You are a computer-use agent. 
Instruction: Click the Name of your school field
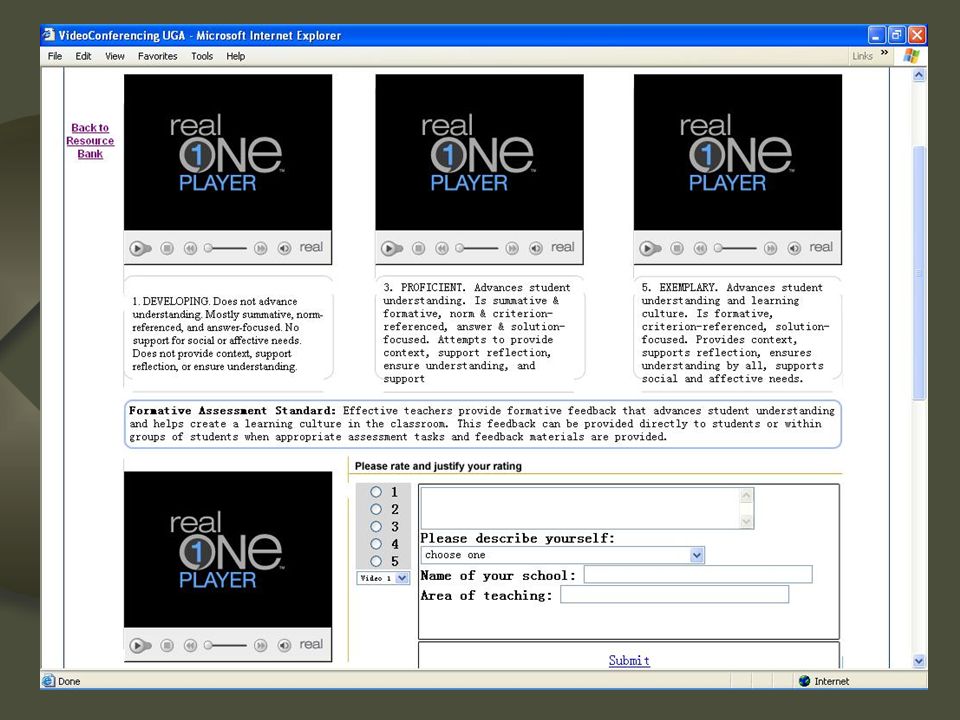pos(698,574)
